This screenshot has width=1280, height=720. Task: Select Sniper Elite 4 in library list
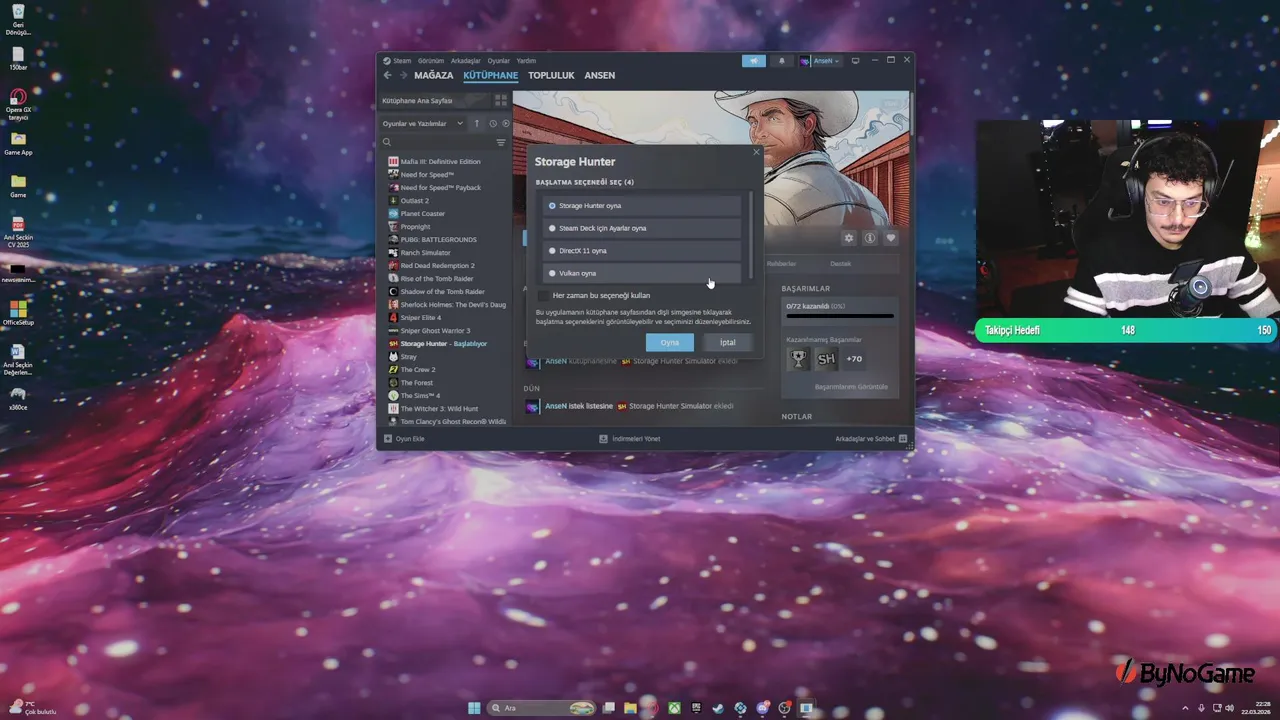point(421,317)
